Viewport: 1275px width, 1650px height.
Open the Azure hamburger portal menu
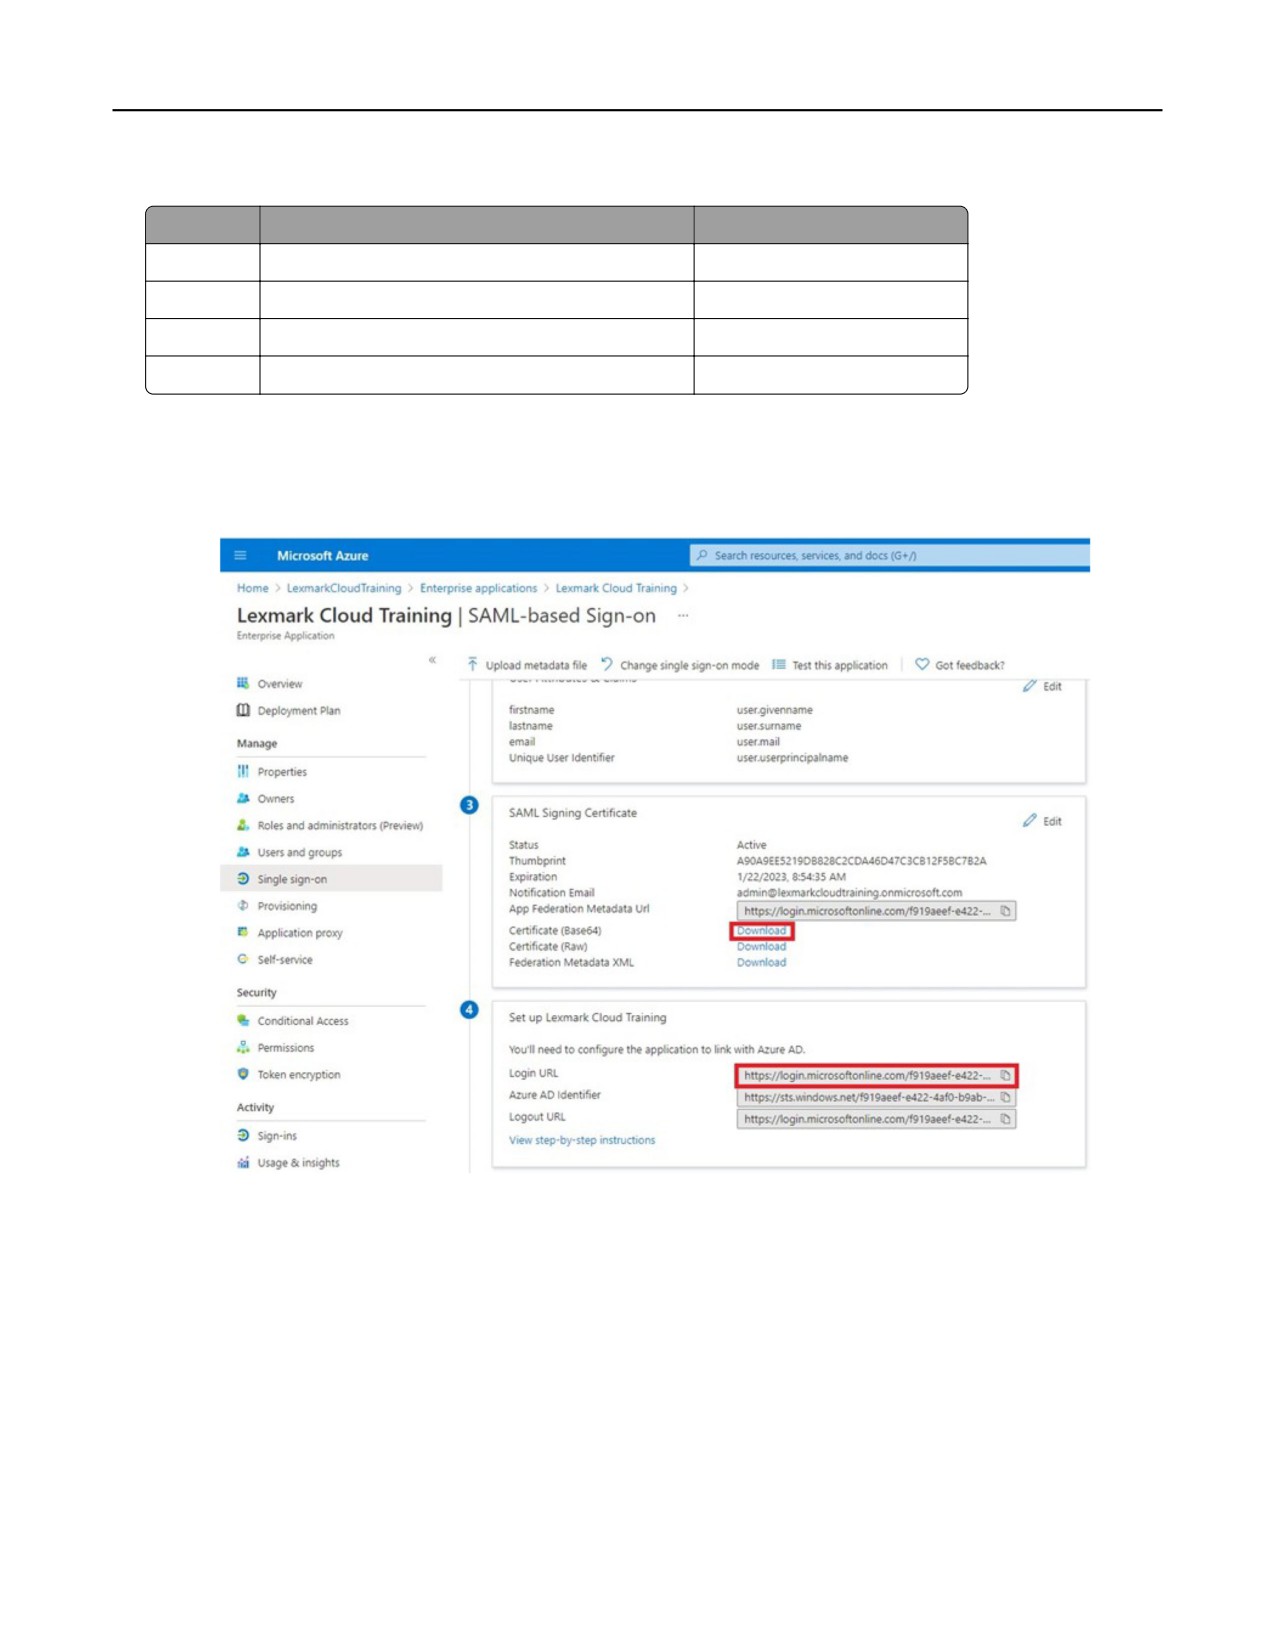(240, 555)
